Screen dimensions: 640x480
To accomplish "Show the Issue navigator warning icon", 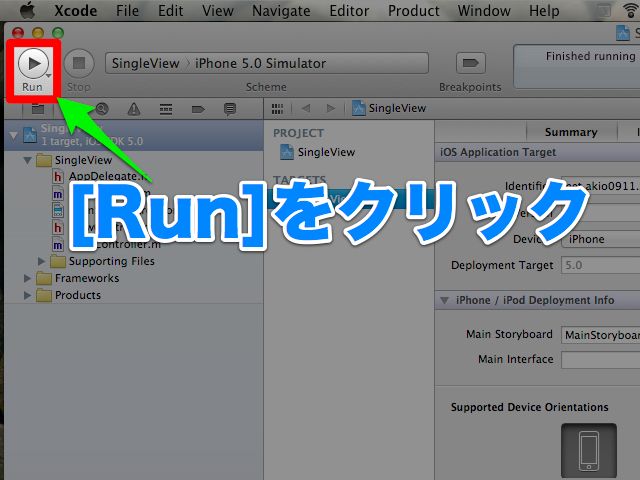I will (x=134, y=109).
